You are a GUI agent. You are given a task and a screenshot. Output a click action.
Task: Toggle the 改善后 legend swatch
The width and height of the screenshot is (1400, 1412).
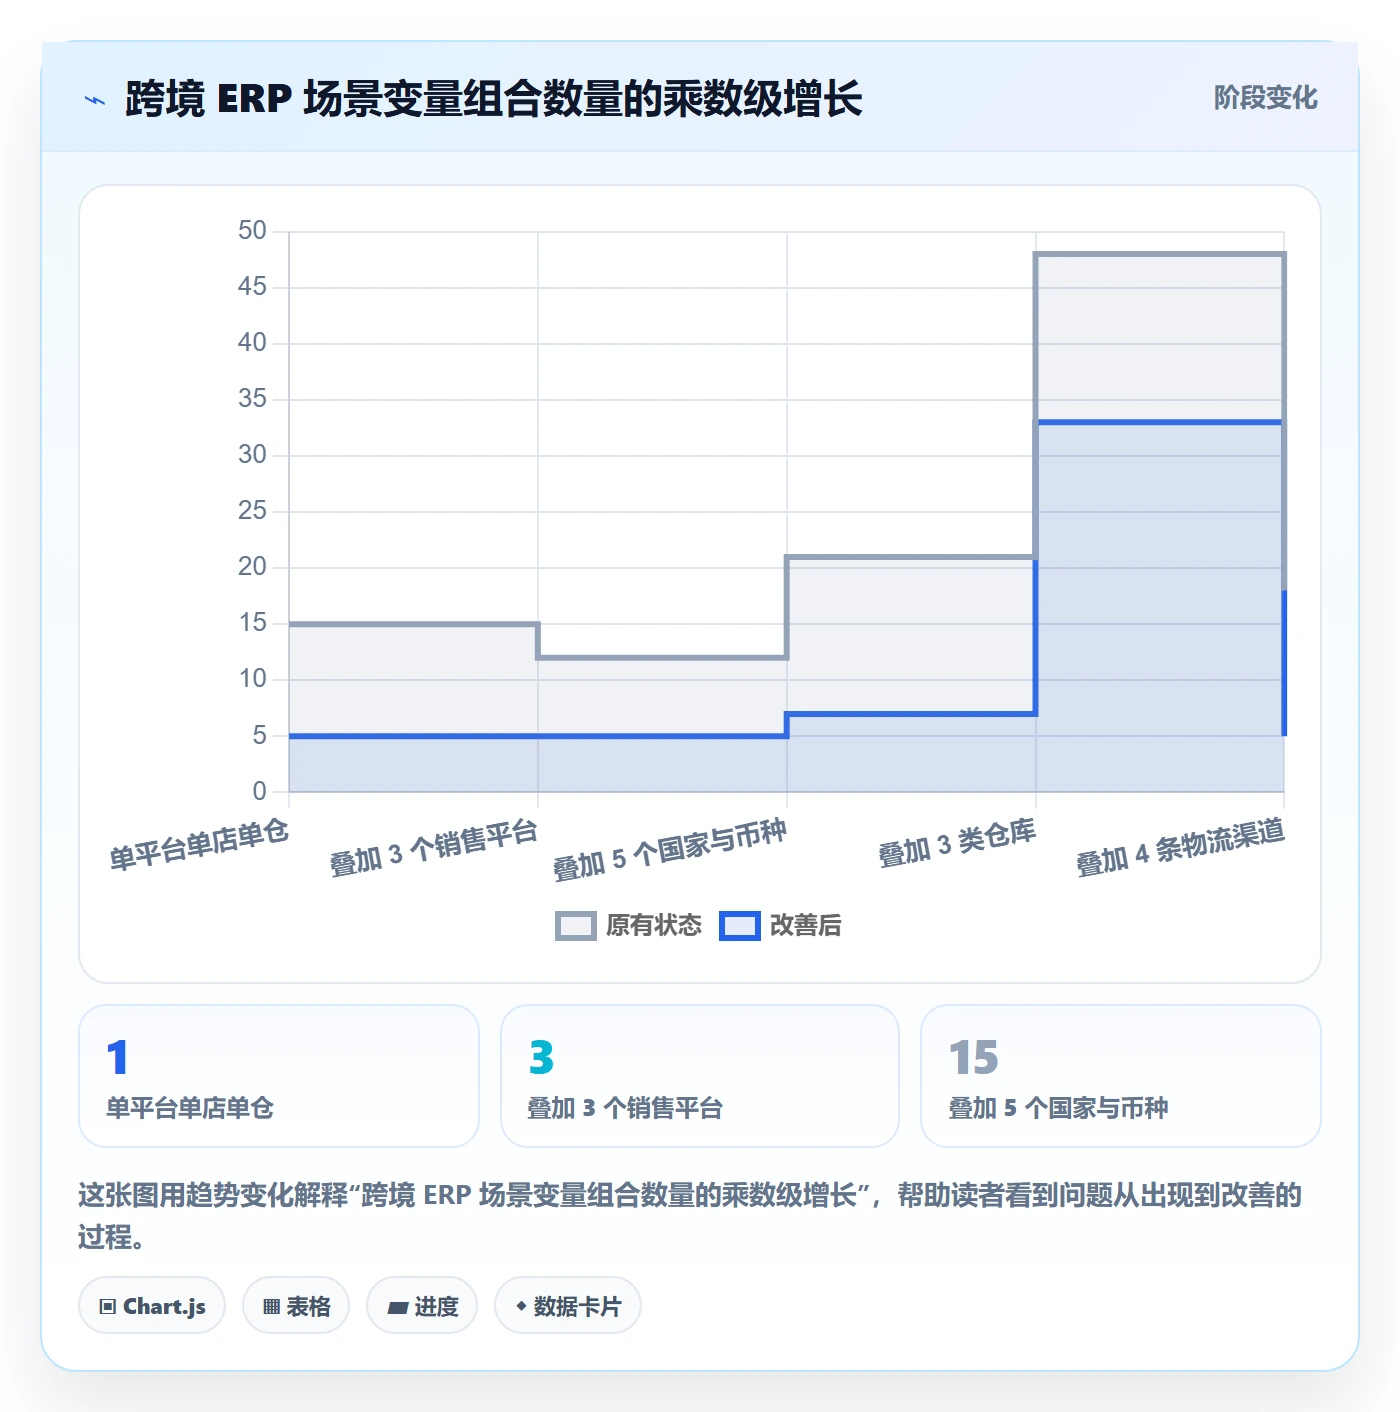click(x=740, y=926)
